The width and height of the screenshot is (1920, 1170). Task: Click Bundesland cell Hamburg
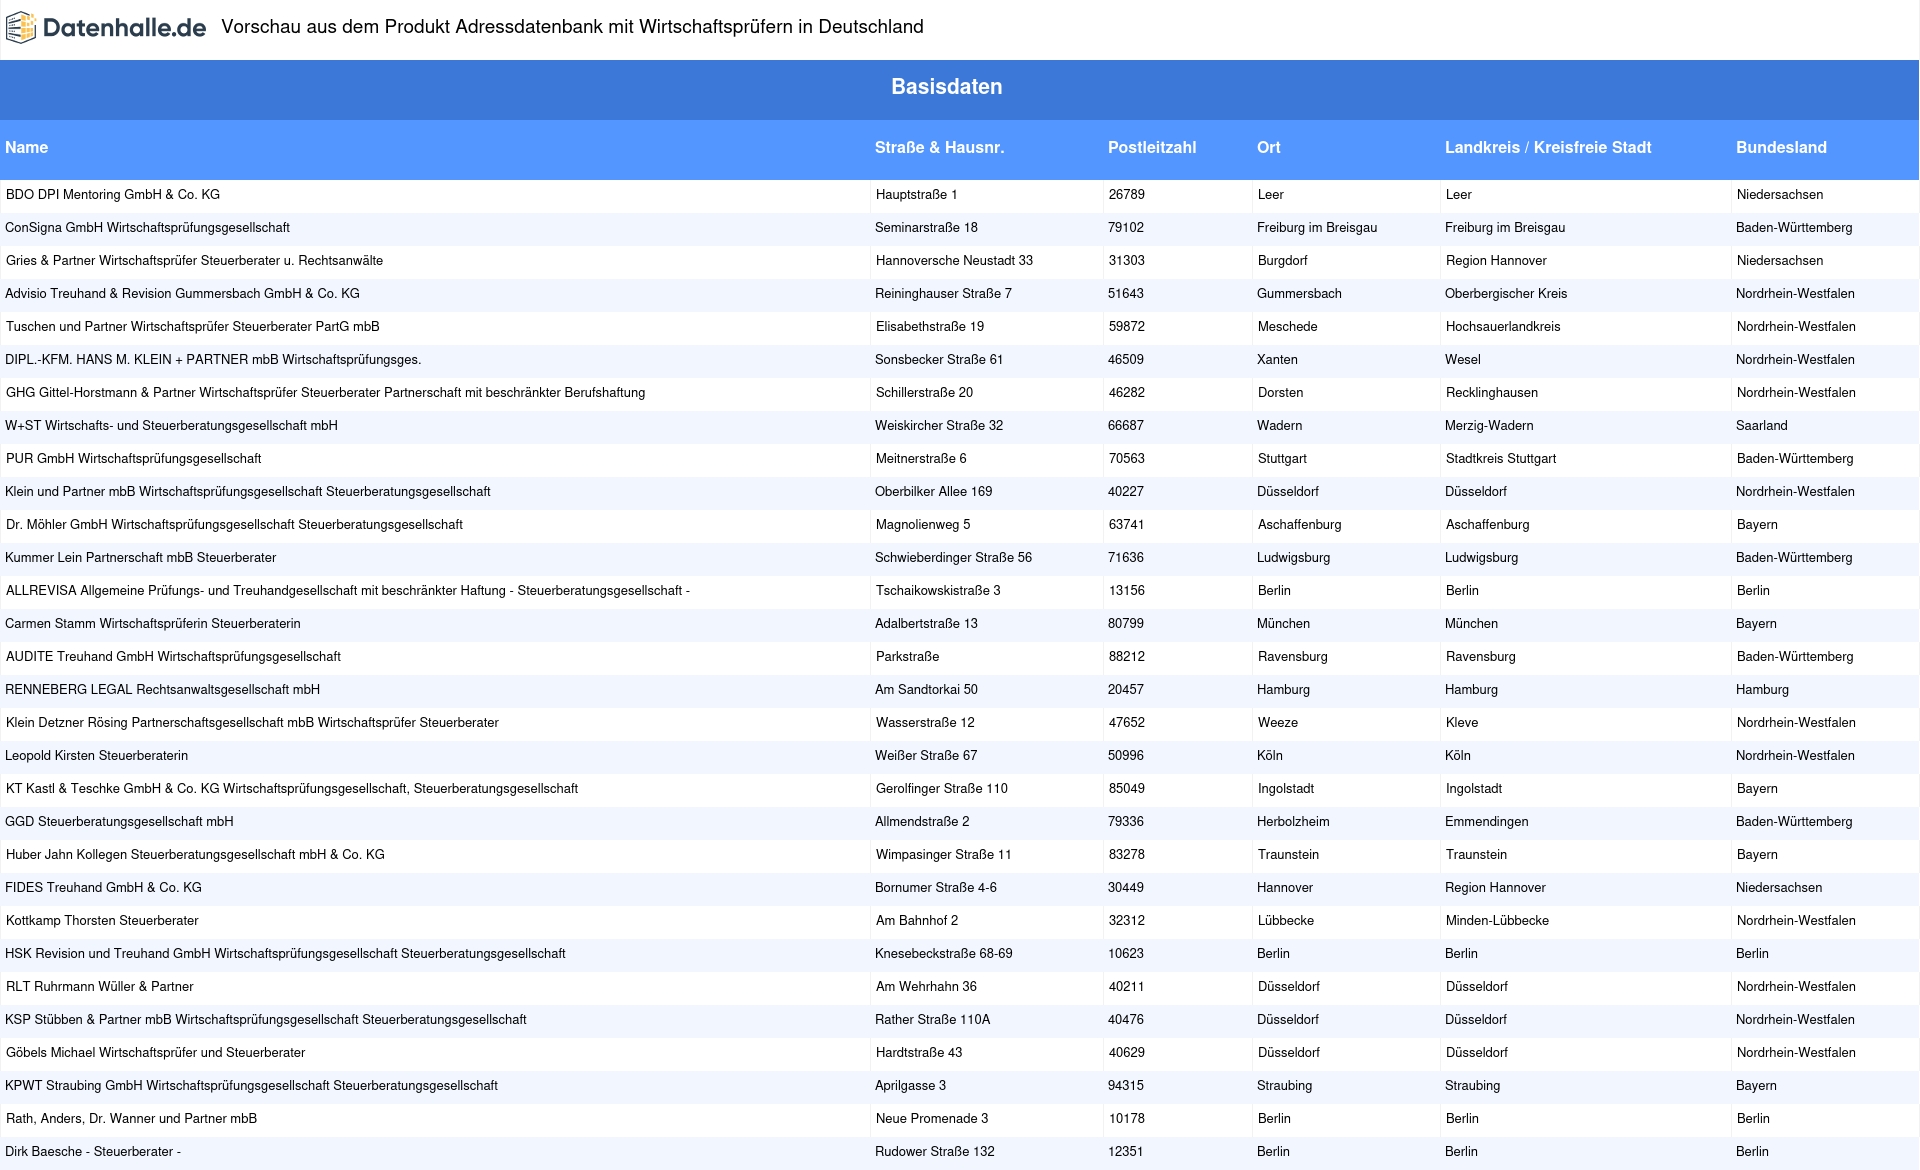coord(1762,690)
